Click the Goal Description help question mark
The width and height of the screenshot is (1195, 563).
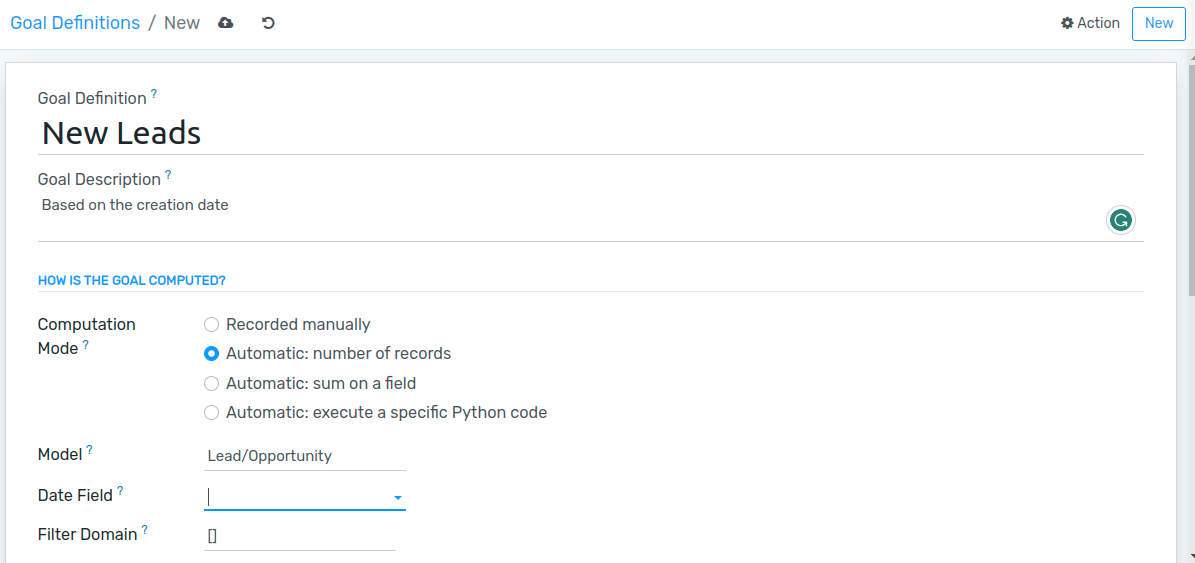coord(168,174)
